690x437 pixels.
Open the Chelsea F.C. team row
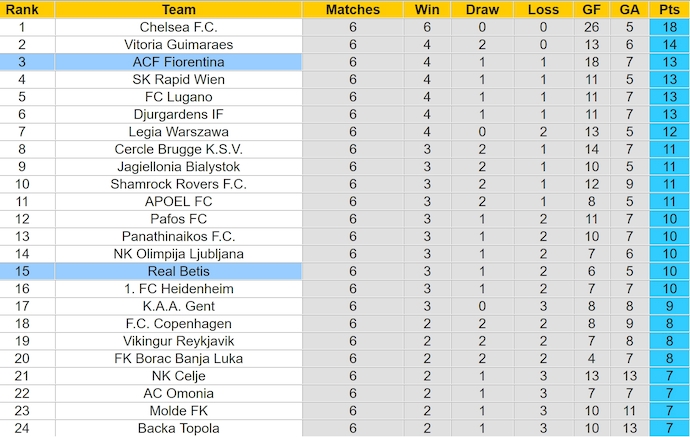point(178,27)
